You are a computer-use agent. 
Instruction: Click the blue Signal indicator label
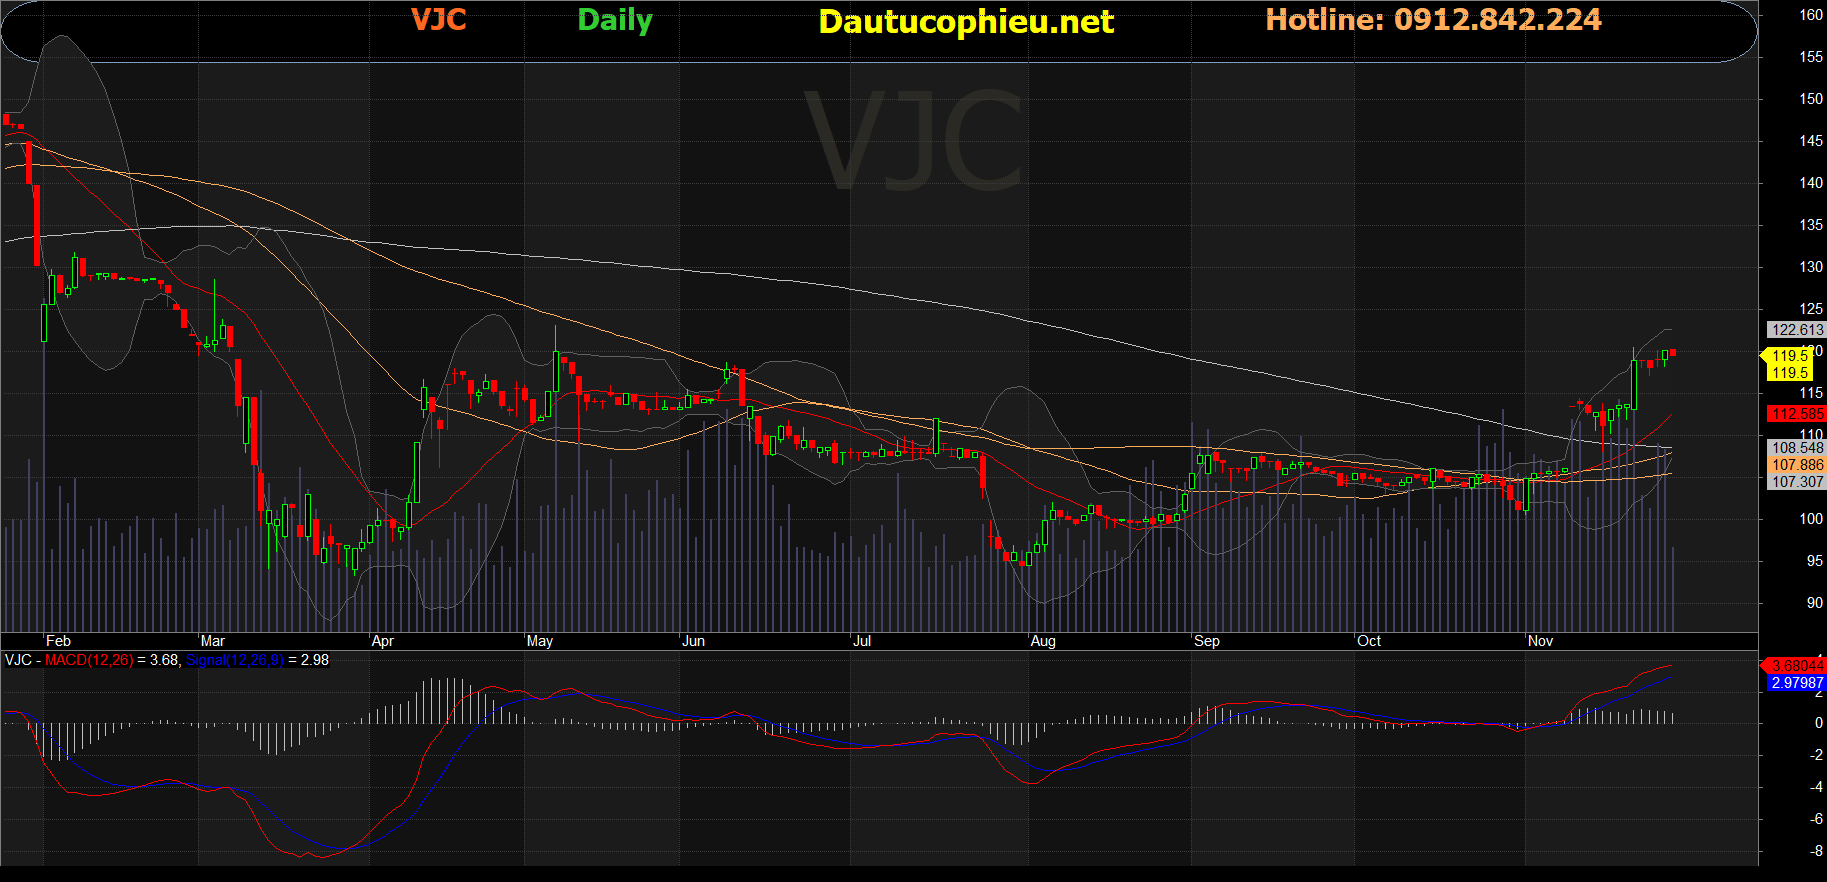pos(234,660)
